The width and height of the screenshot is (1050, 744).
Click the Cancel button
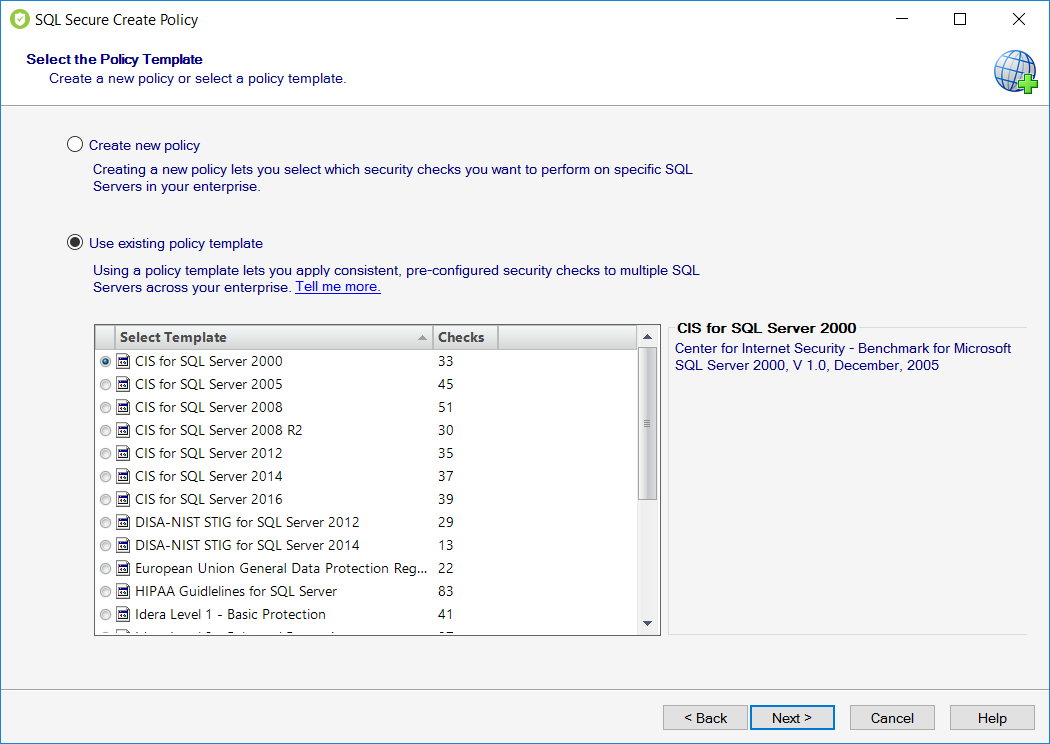tap(892, 718)
